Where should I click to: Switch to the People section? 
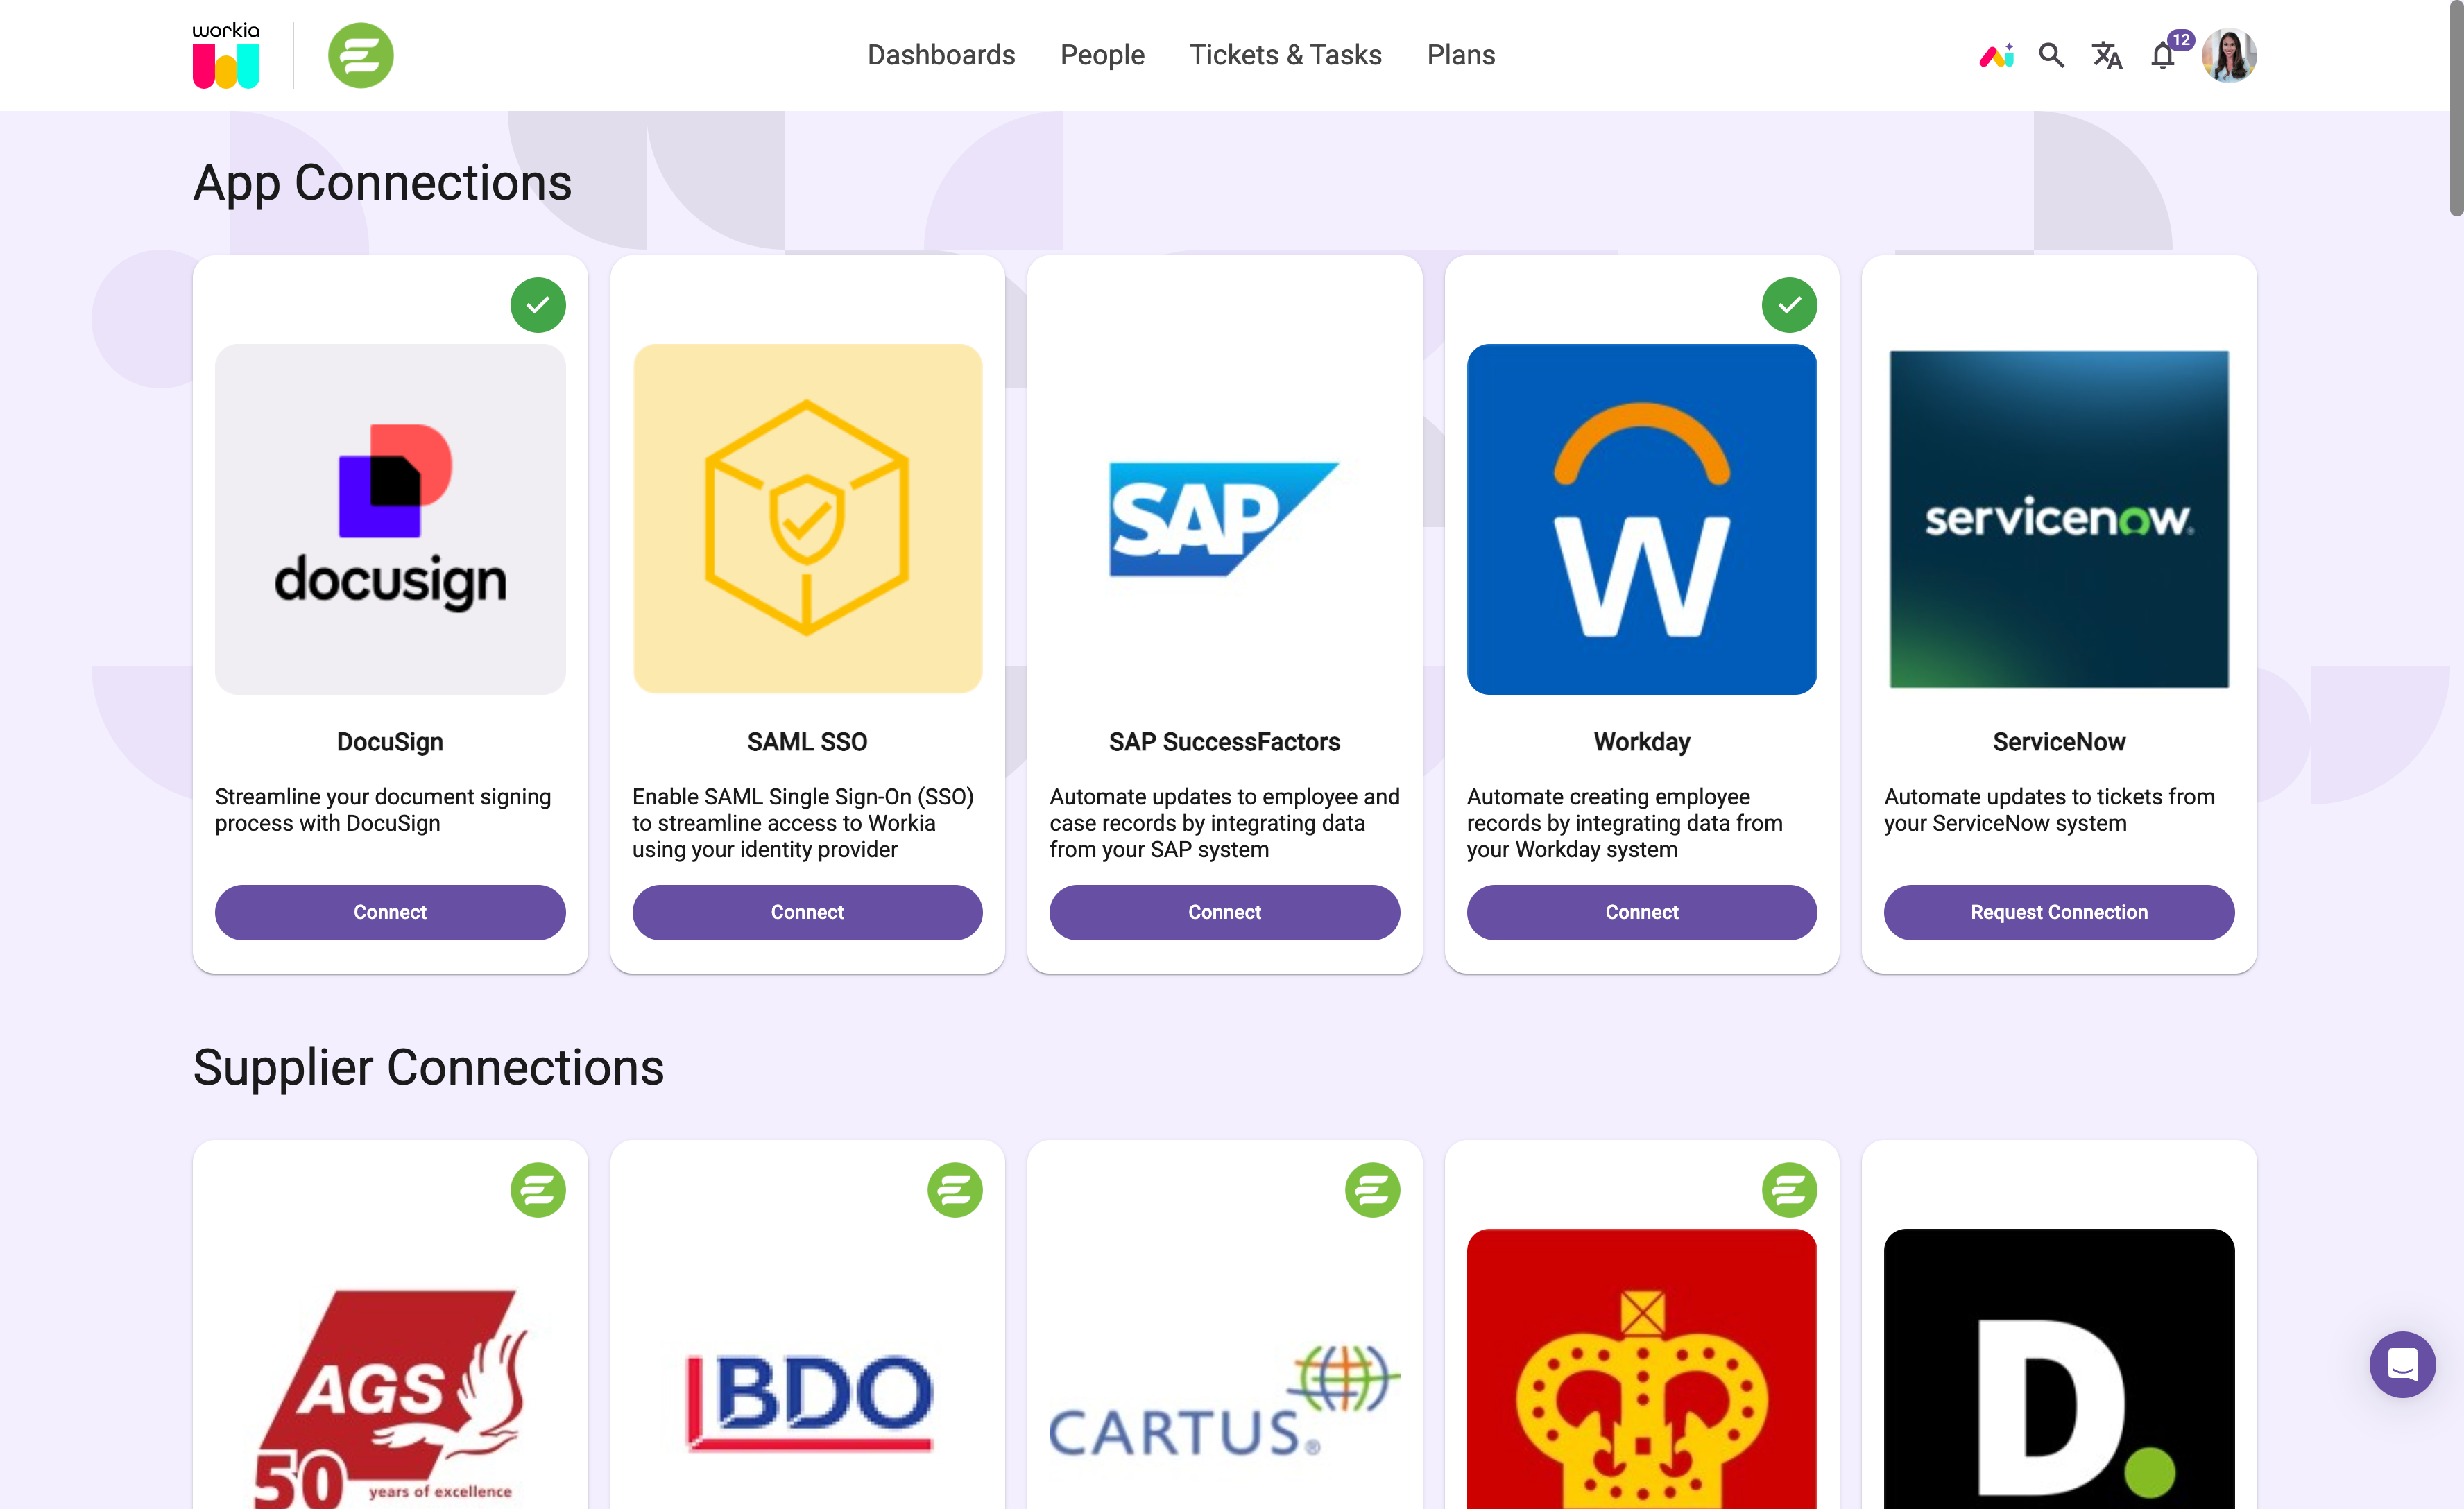click(x=1102, y=55)
